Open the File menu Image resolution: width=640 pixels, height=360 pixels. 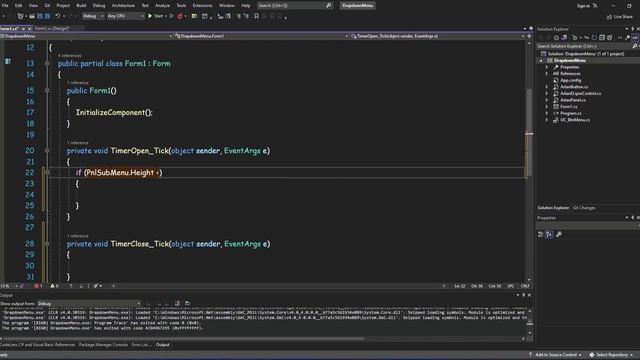click(x=5, y=5)
